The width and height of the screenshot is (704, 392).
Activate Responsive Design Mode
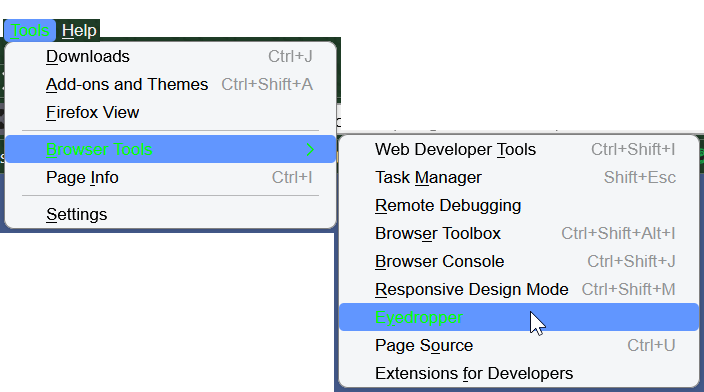519,290
